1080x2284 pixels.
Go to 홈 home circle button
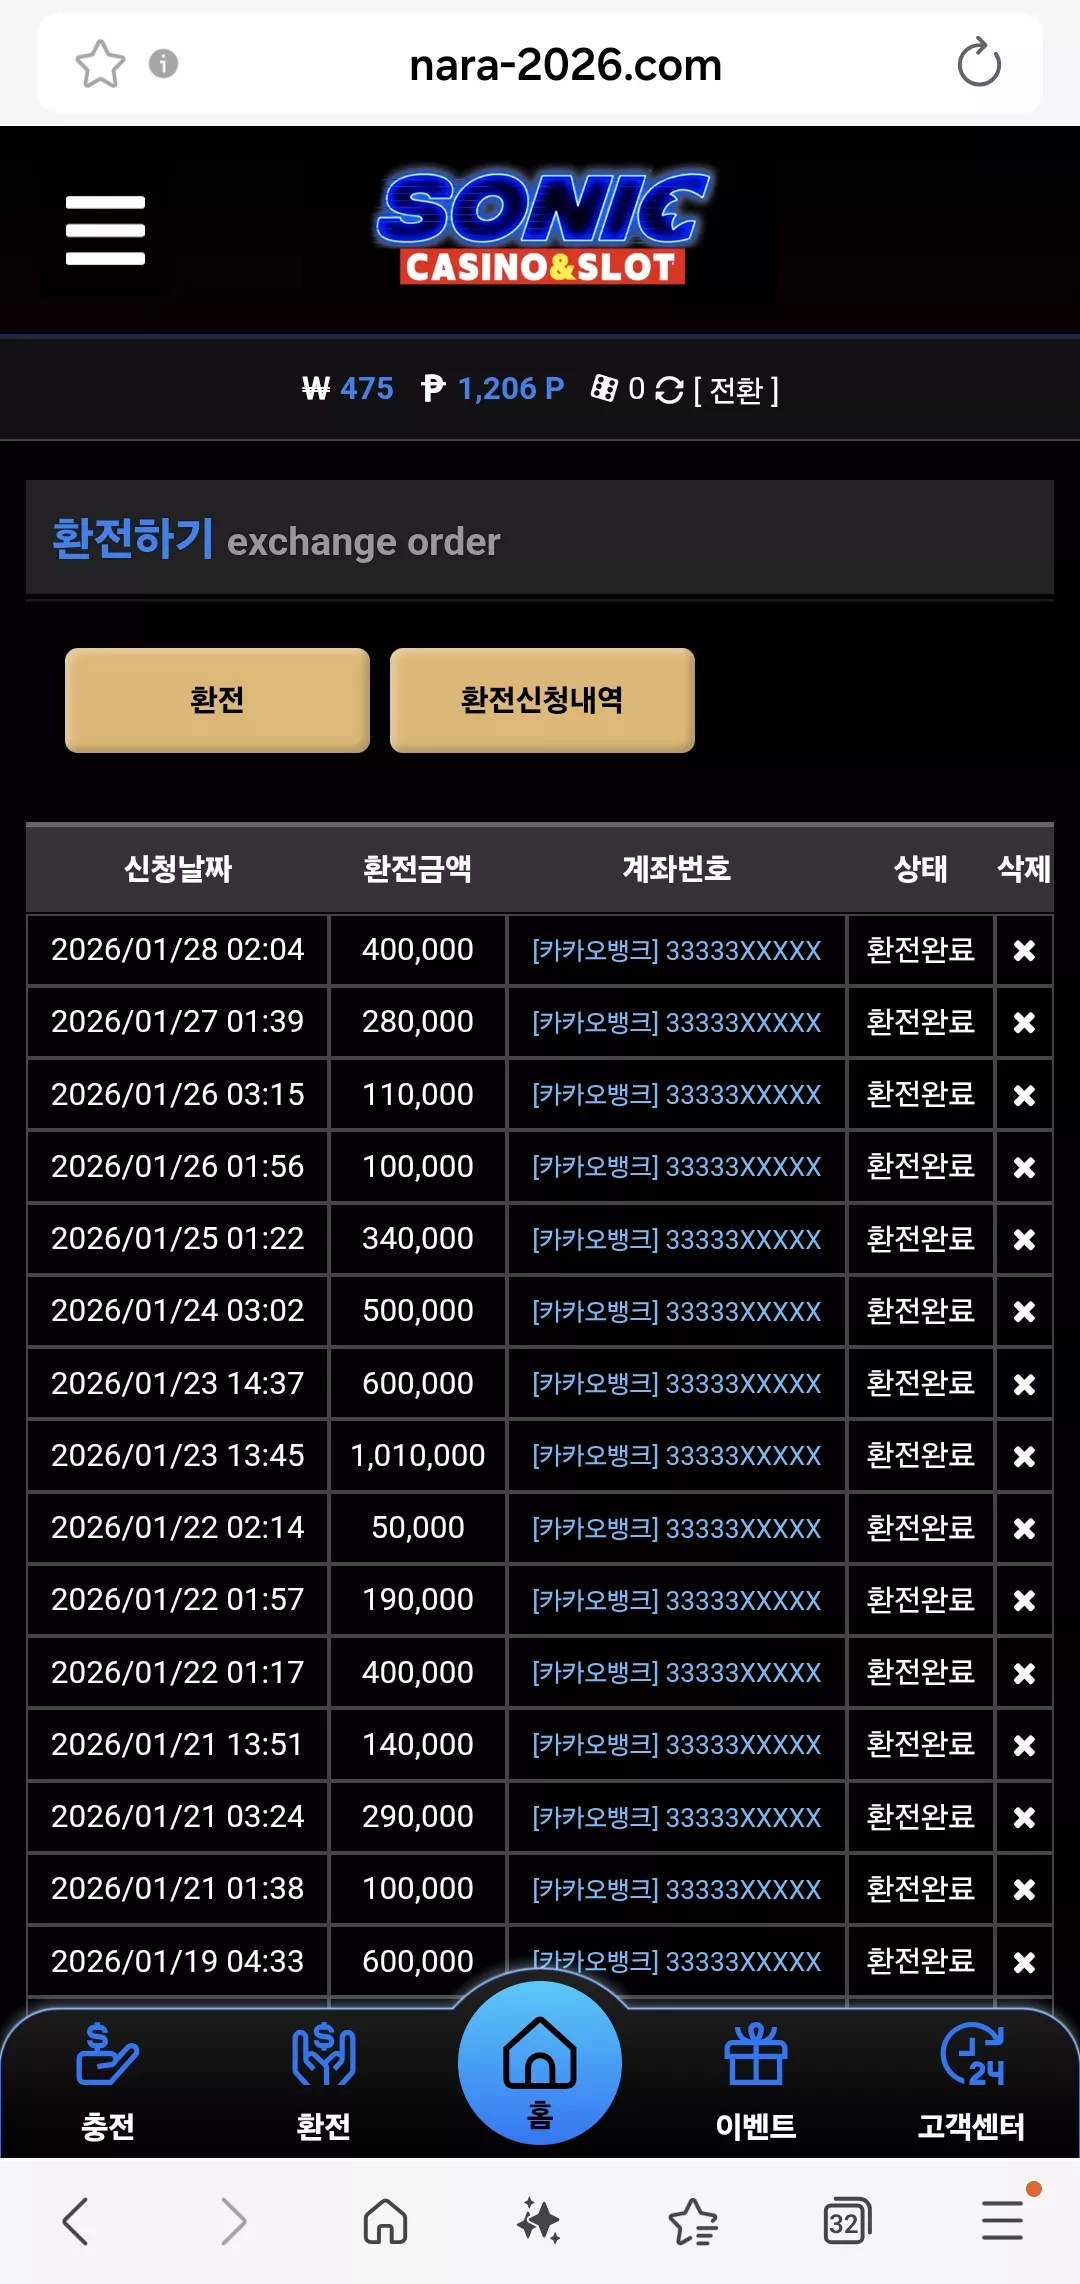(540, 2062)
